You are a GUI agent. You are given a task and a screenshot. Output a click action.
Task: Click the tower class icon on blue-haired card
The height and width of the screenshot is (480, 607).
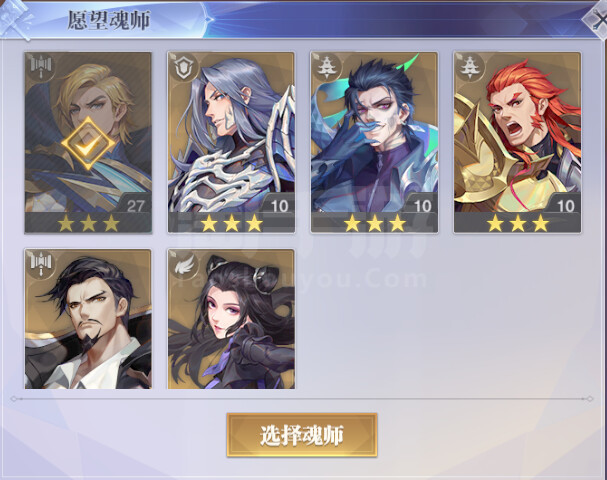(327, 67)
